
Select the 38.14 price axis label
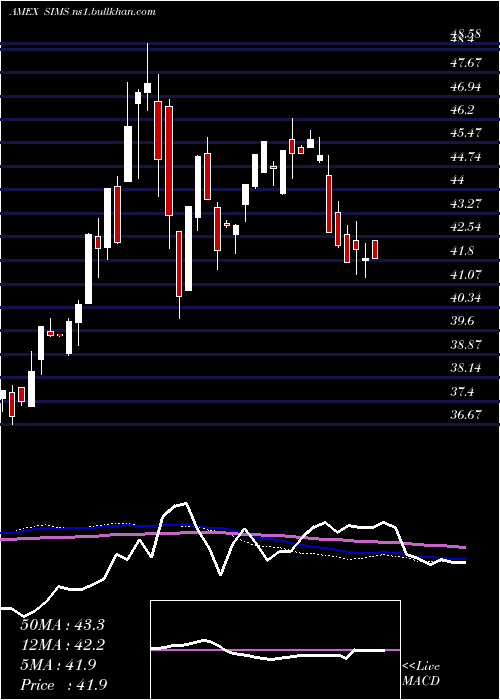point(466,368)
